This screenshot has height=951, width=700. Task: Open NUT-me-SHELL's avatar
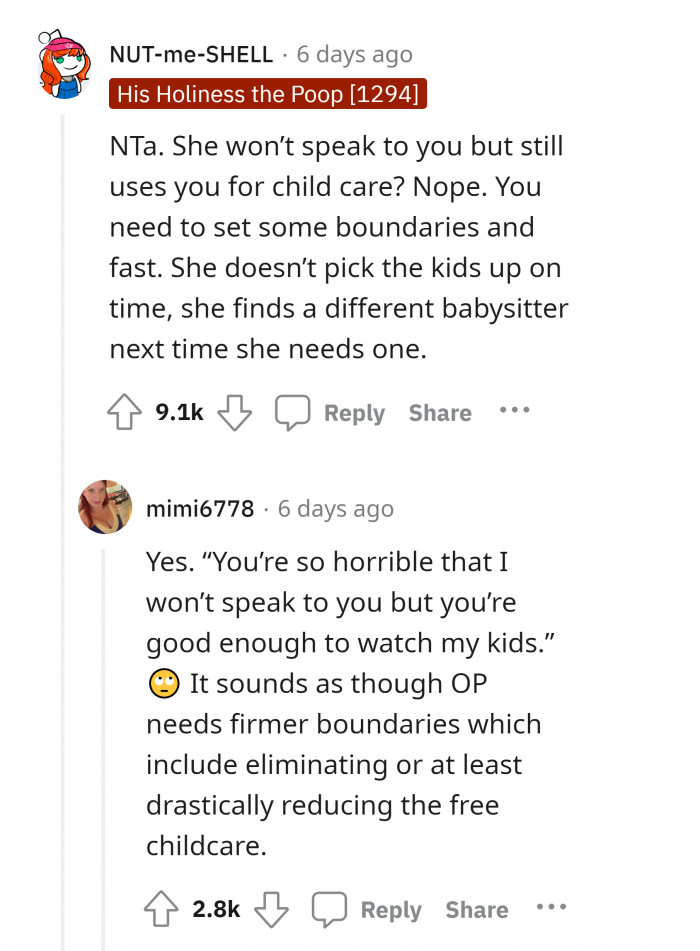tap(64, 65)
